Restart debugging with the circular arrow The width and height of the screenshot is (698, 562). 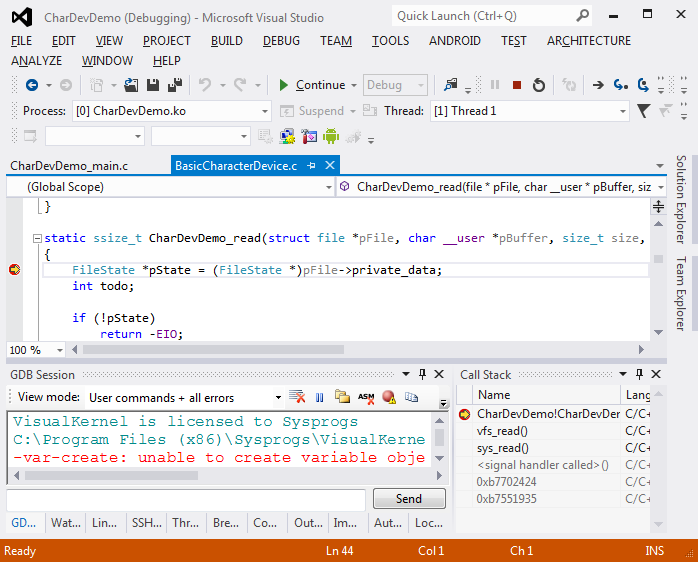(539, 85)
